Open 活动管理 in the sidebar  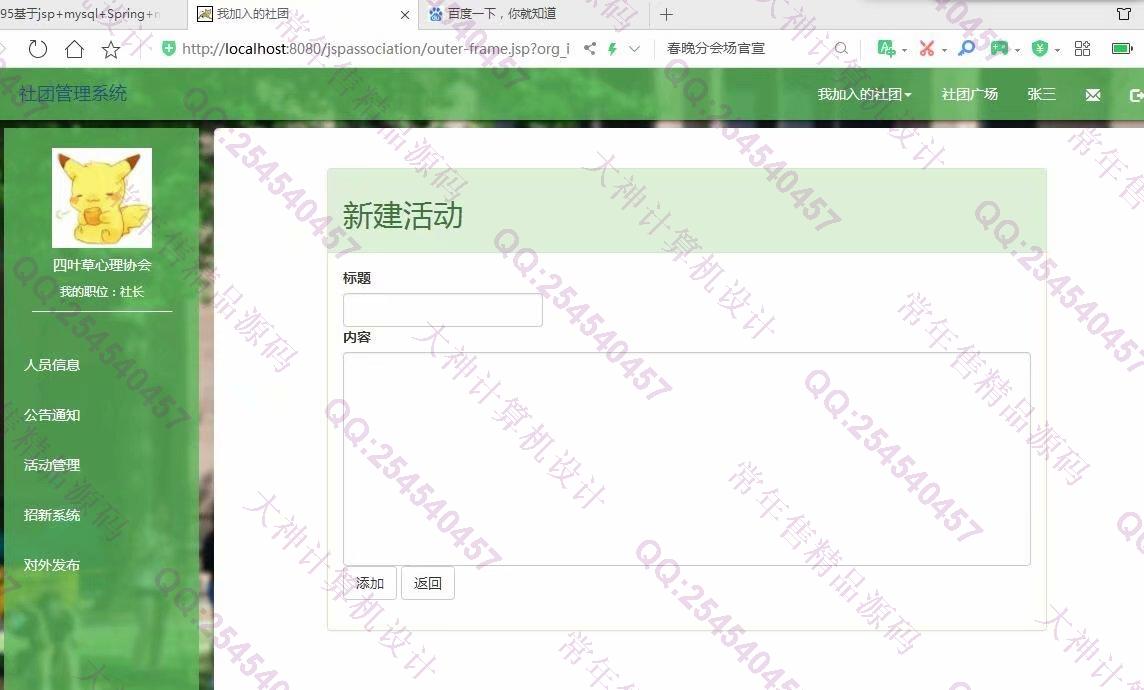click(x=52, y=465)
